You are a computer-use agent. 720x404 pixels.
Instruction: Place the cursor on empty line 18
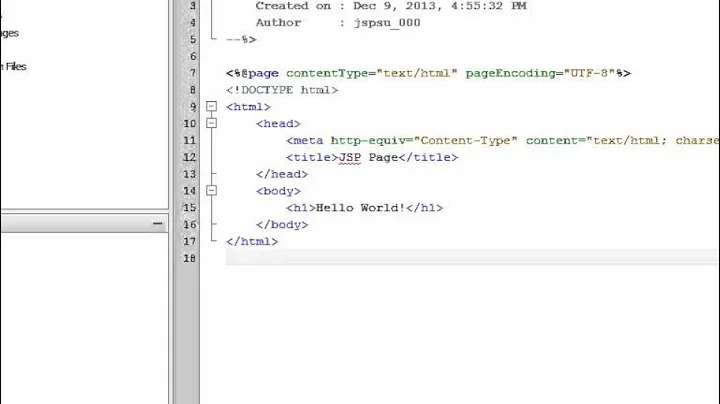[x=471, y=258]
